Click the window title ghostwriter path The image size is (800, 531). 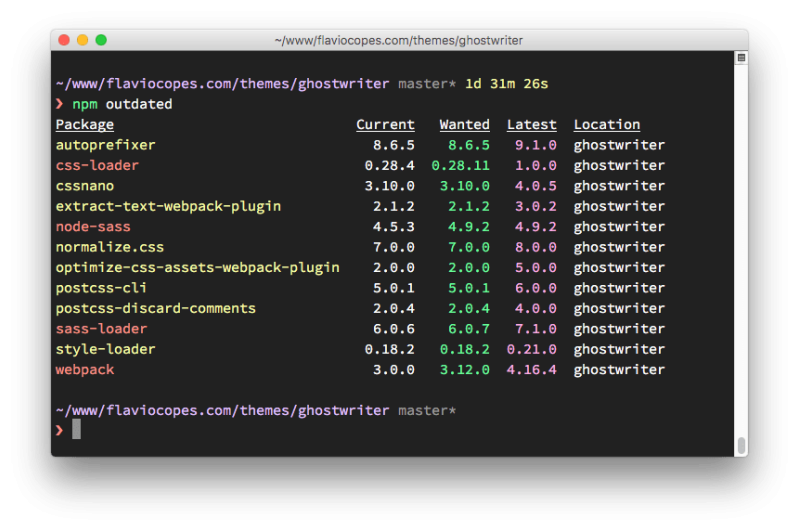pyautogui.click(x=398, y=40)
